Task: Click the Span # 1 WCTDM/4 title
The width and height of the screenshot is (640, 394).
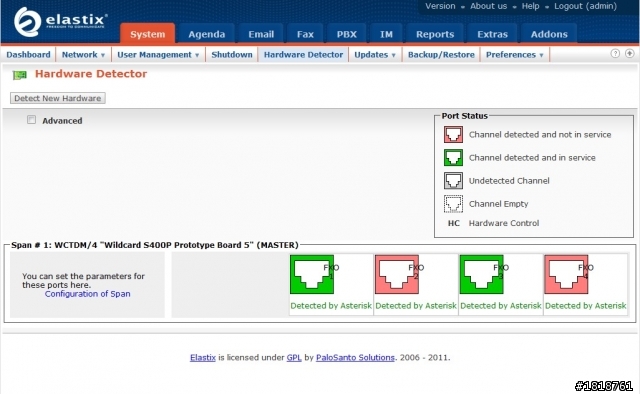Action: point(155,245)
